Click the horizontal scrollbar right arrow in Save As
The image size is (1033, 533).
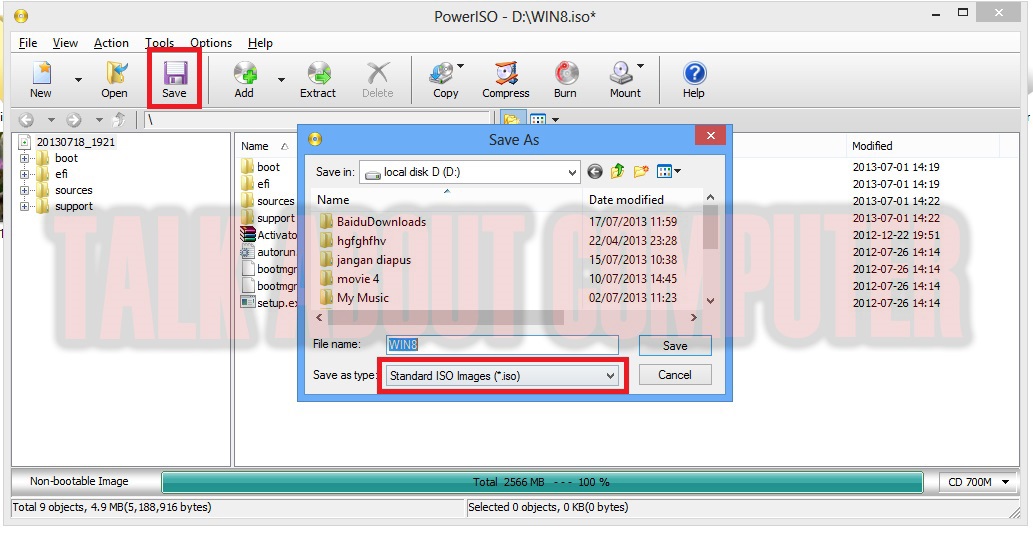click(694, 318)
